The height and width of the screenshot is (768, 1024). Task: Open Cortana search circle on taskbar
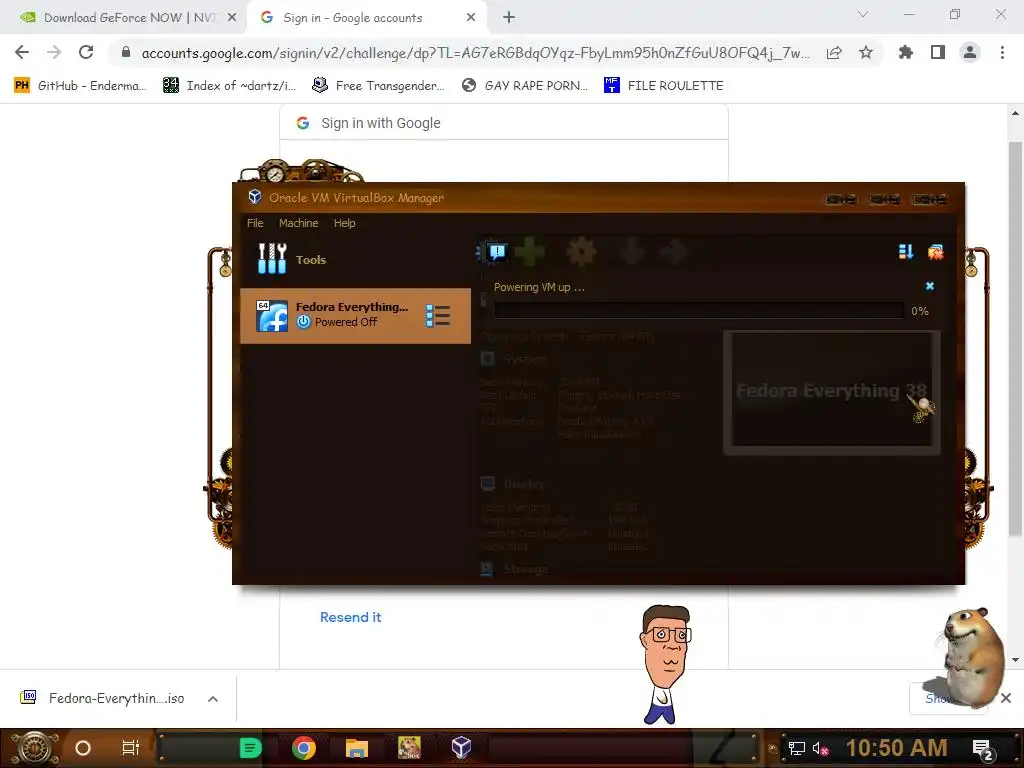83,748
